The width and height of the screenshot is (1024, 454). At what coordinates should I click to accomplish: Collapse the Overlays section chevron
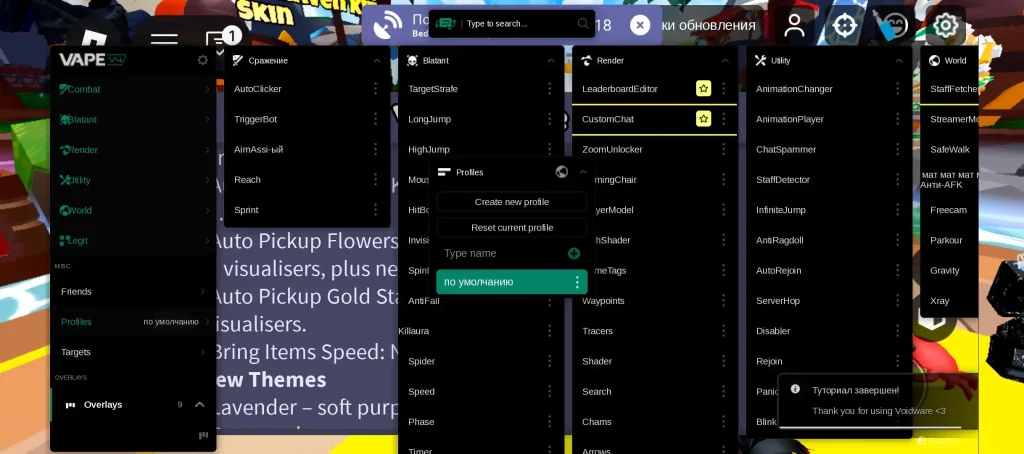coord(200,405)
